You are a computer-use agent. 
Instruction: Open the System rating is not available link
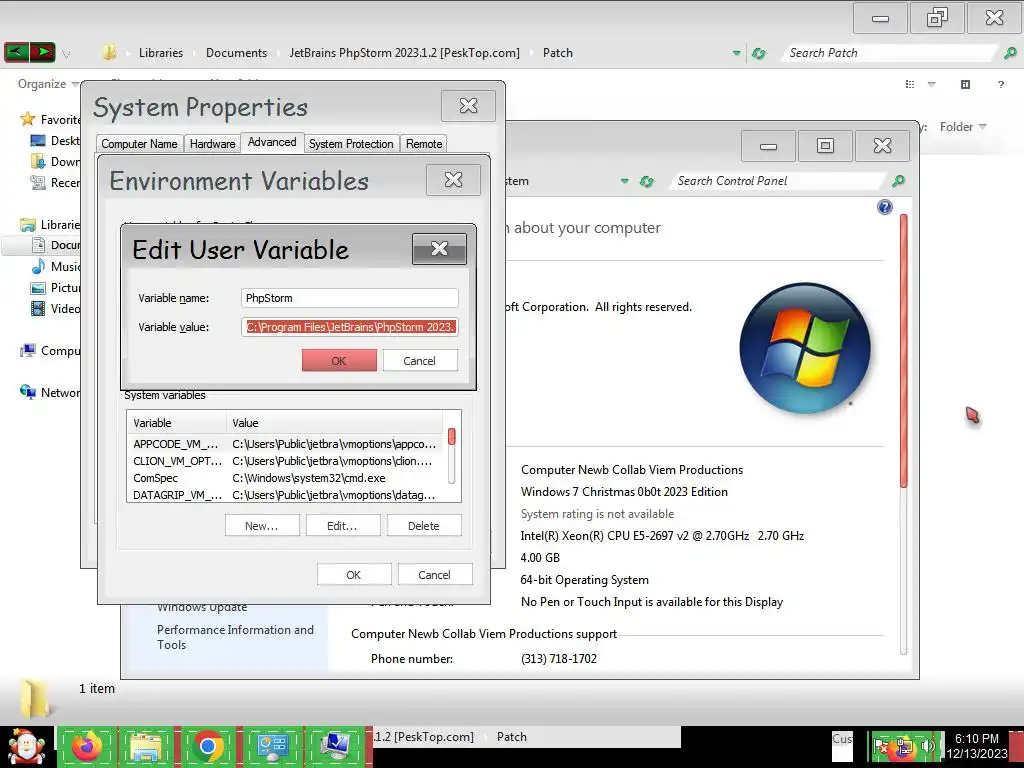598,514
